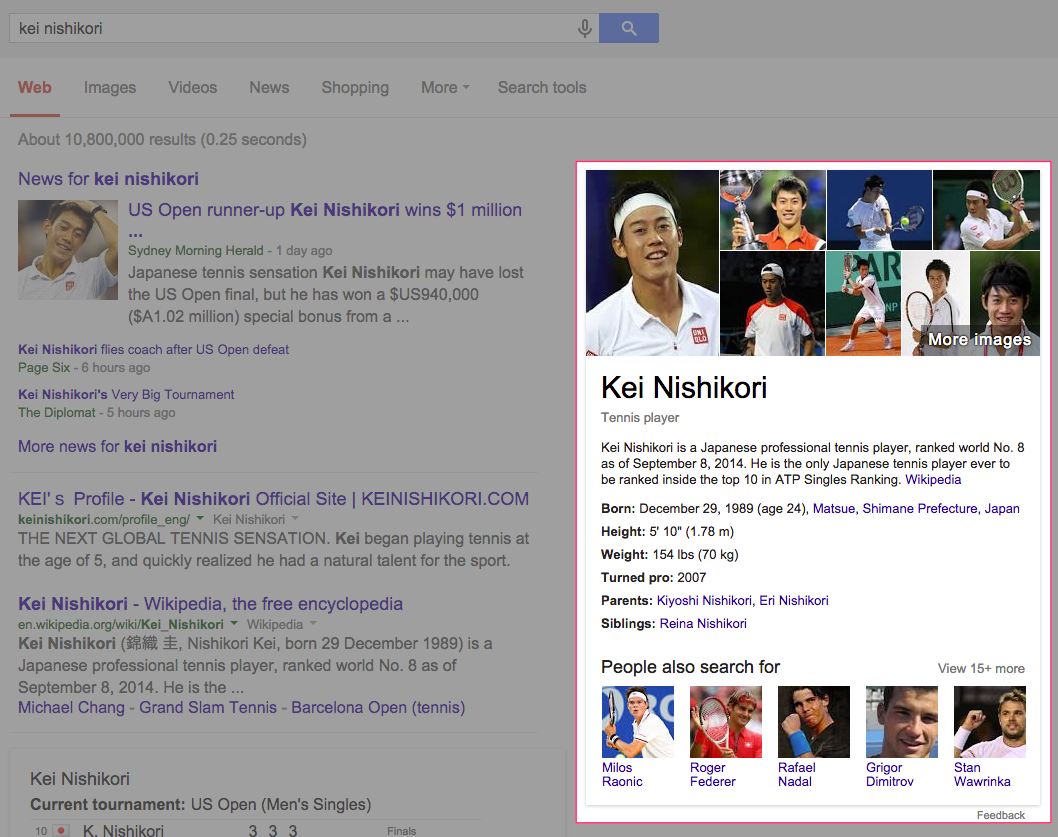
Task: Click the photo in red-white shirt and cap
Action: [x=773, y=304]
